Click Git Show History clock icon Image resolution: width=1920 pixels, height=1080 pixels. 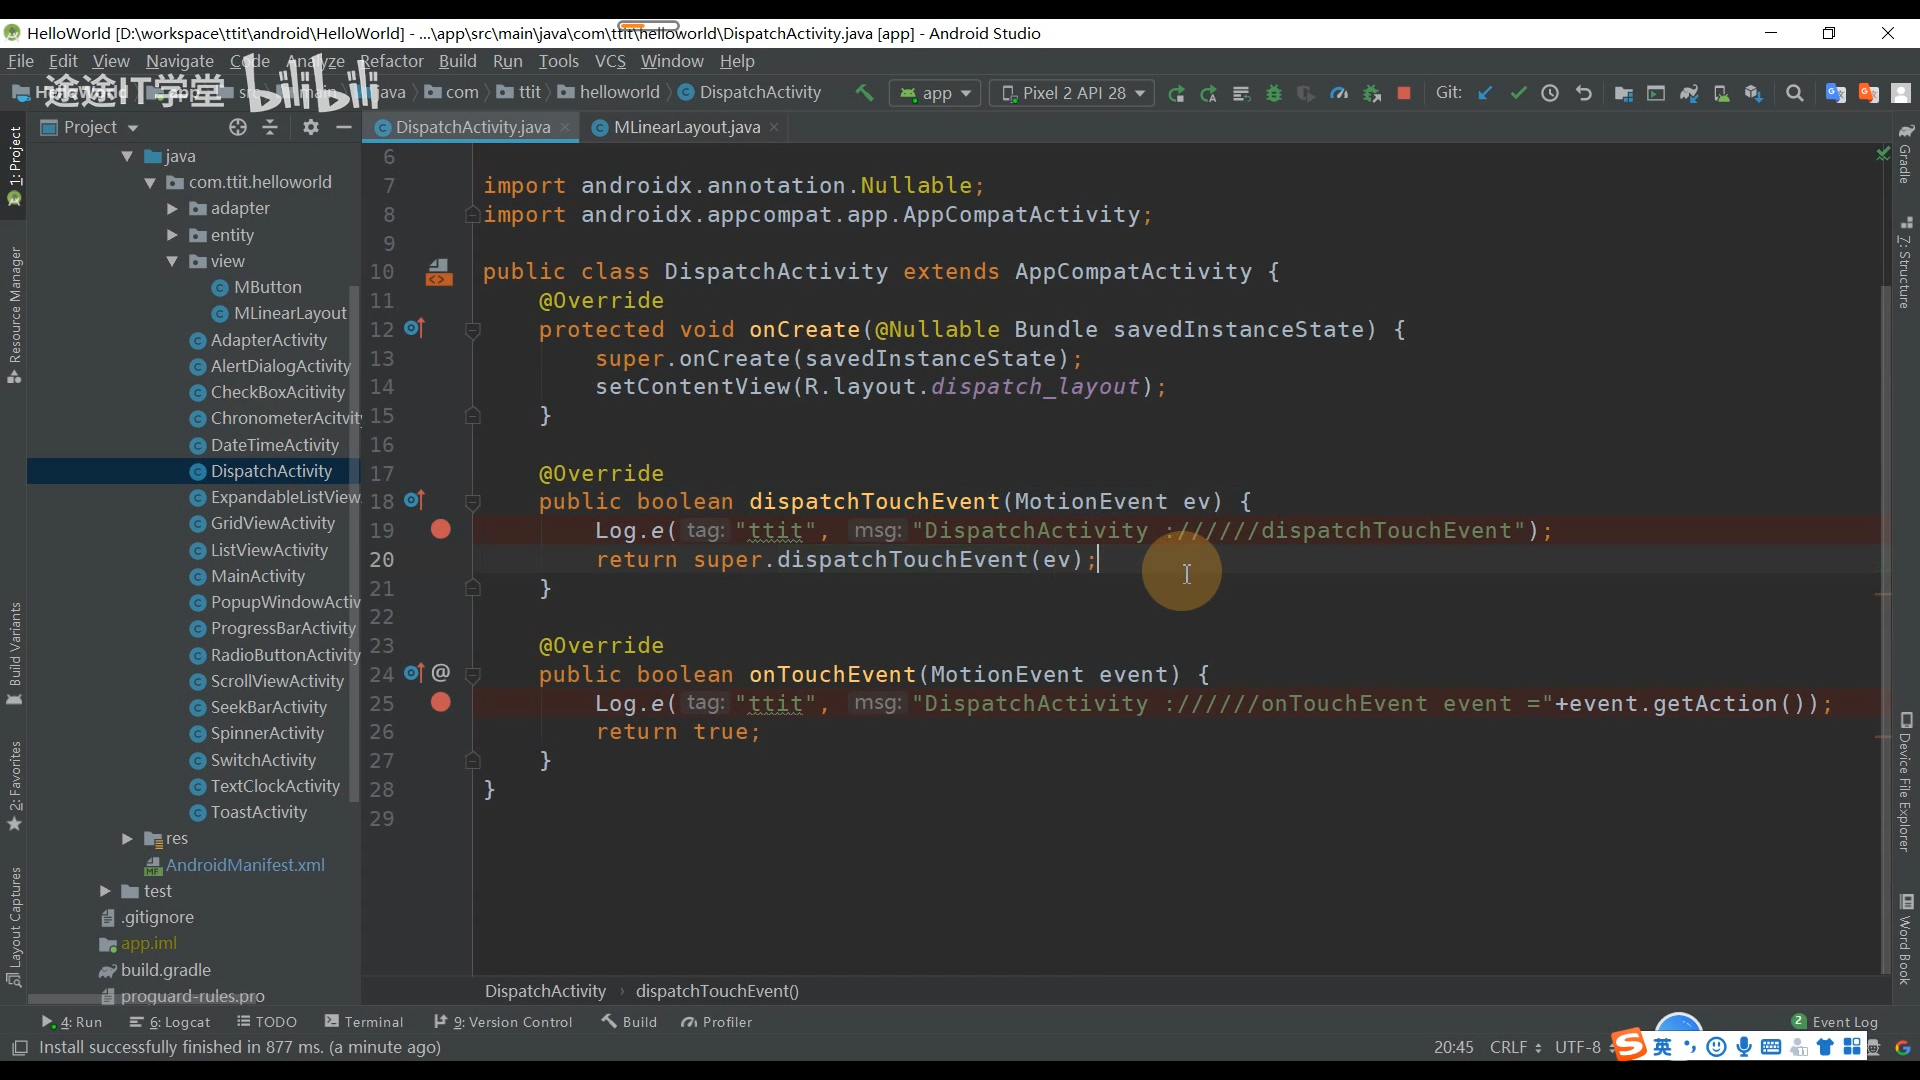(x=1550, y=93)
